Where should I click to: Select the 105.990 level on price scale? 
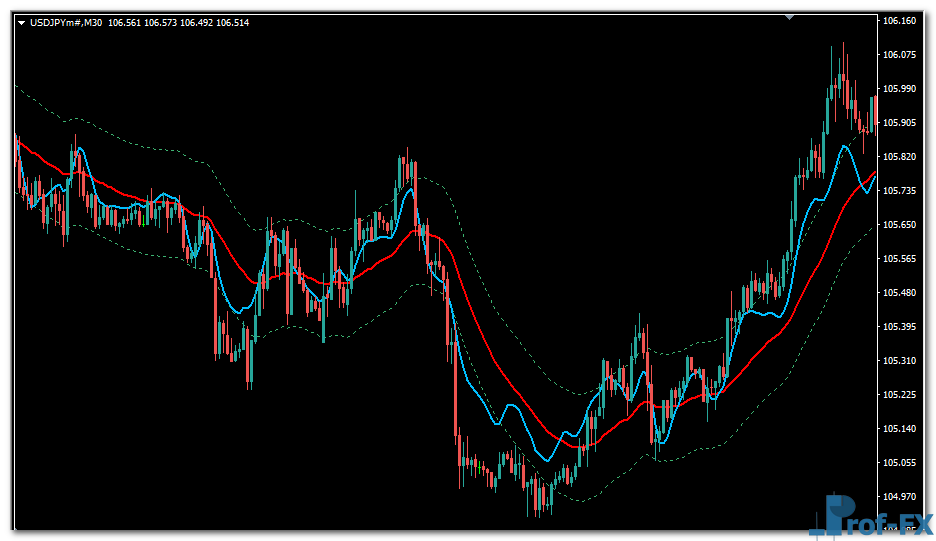coord(901,89)
